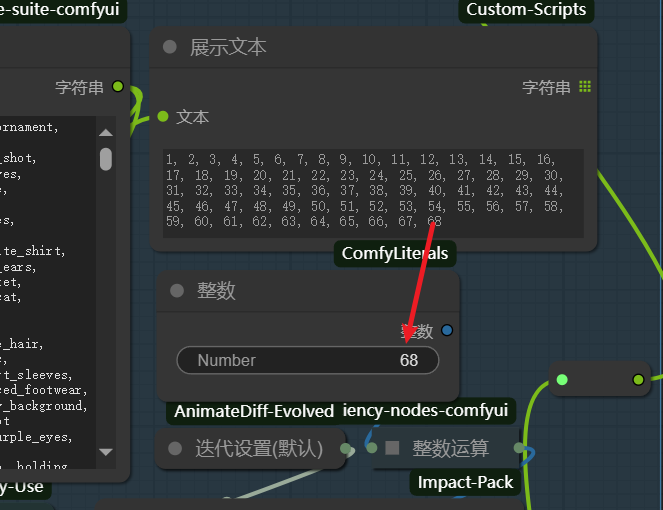Click the right output dot of 整数运算
Viewport: 663px width, 510px height.
pyautogui.click(x=519, y=448)
